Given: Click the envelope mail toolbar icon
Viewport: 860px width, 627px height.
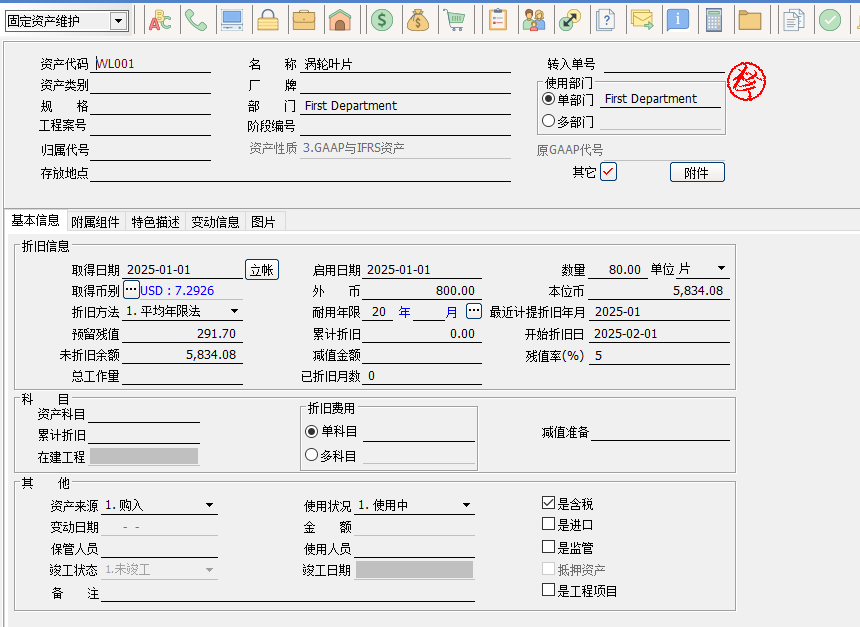Looking at the screenshot, I should [x=641, y=20].
